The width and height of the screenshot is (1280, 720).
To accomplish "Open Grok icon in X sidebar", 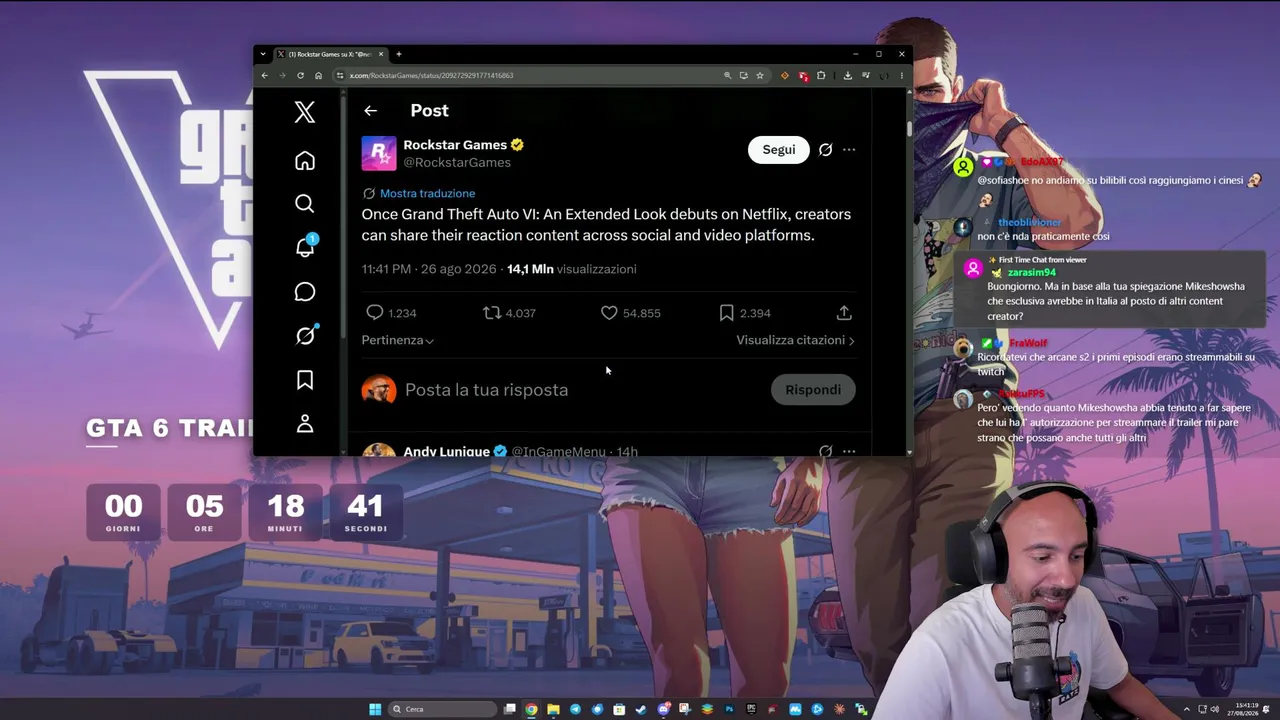I will [305, 336].
